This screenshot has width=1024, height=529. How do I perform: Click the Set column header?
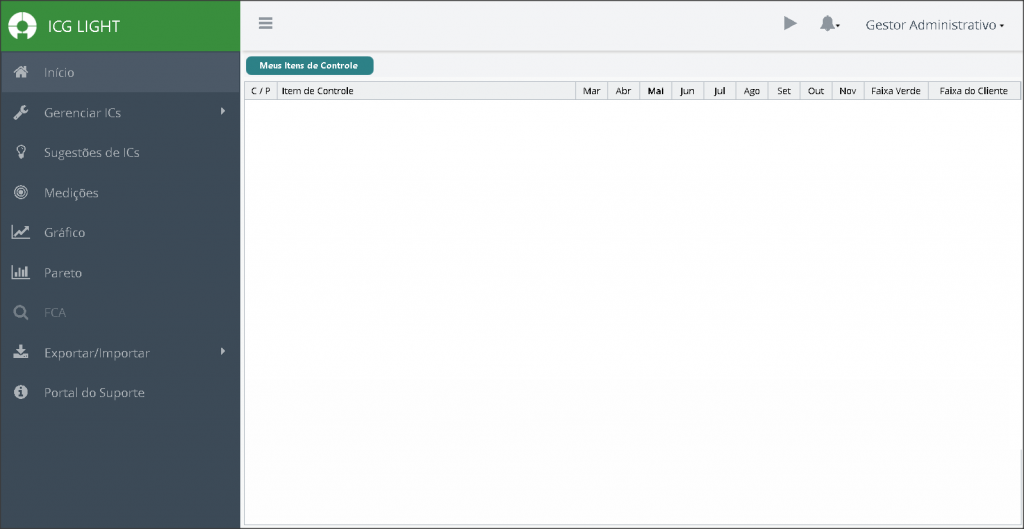click(x=784, y=91)
